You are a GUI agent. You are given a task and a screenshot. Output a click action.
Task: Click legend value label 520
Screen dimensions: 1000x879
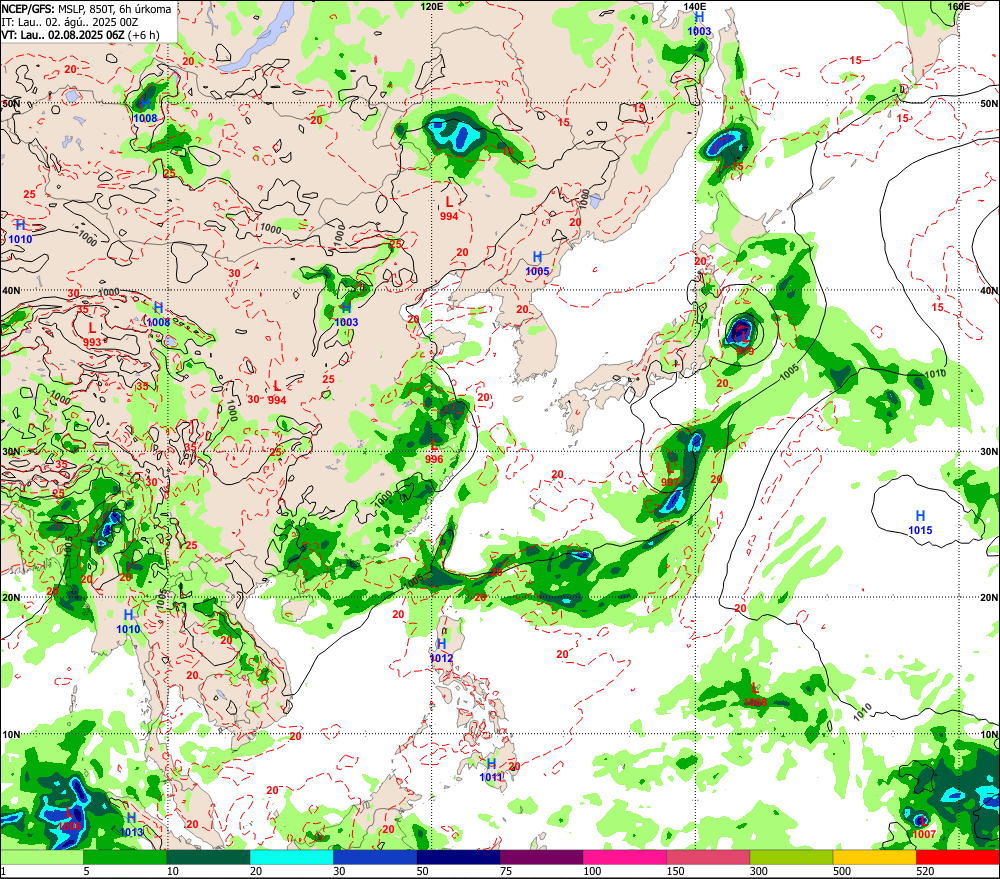[x=925, y=871]
